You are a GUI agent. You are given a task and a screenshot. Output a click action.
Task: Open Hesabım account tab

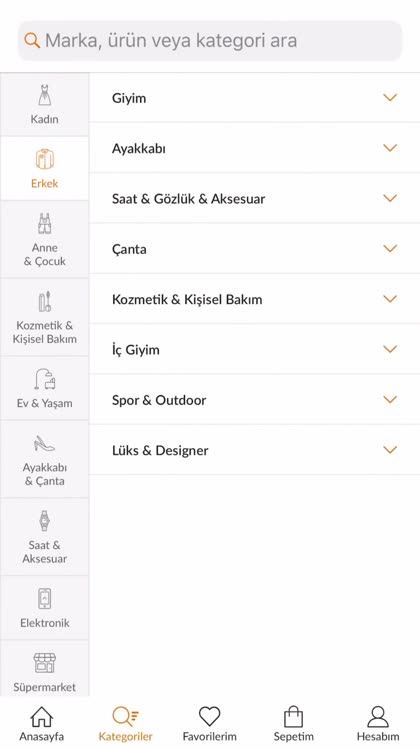tap(378, 724)
